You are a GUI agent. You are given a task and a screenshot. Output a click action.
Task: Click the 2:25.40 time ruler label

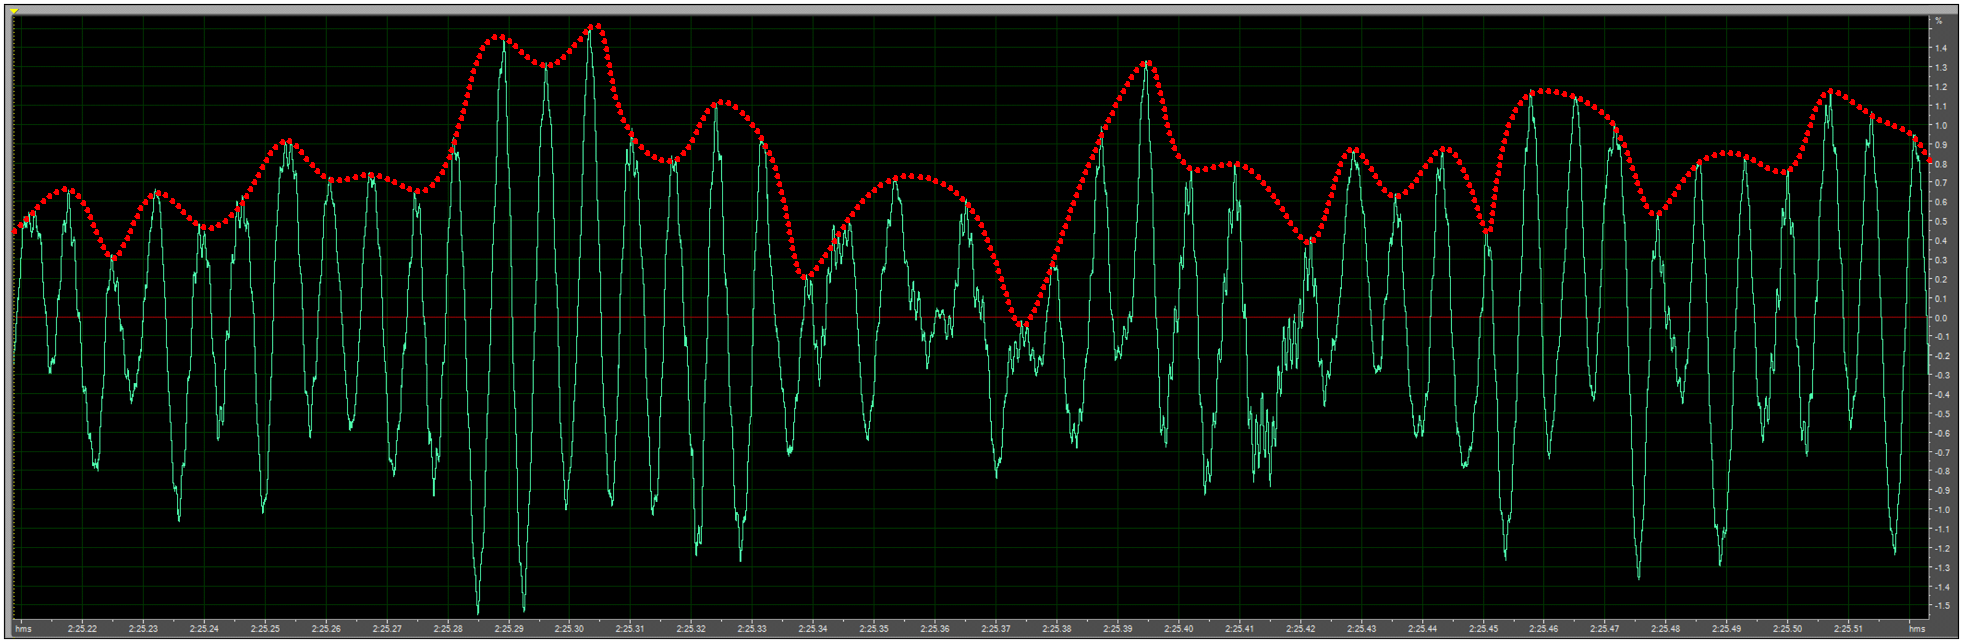click(x=1178, y=629)
